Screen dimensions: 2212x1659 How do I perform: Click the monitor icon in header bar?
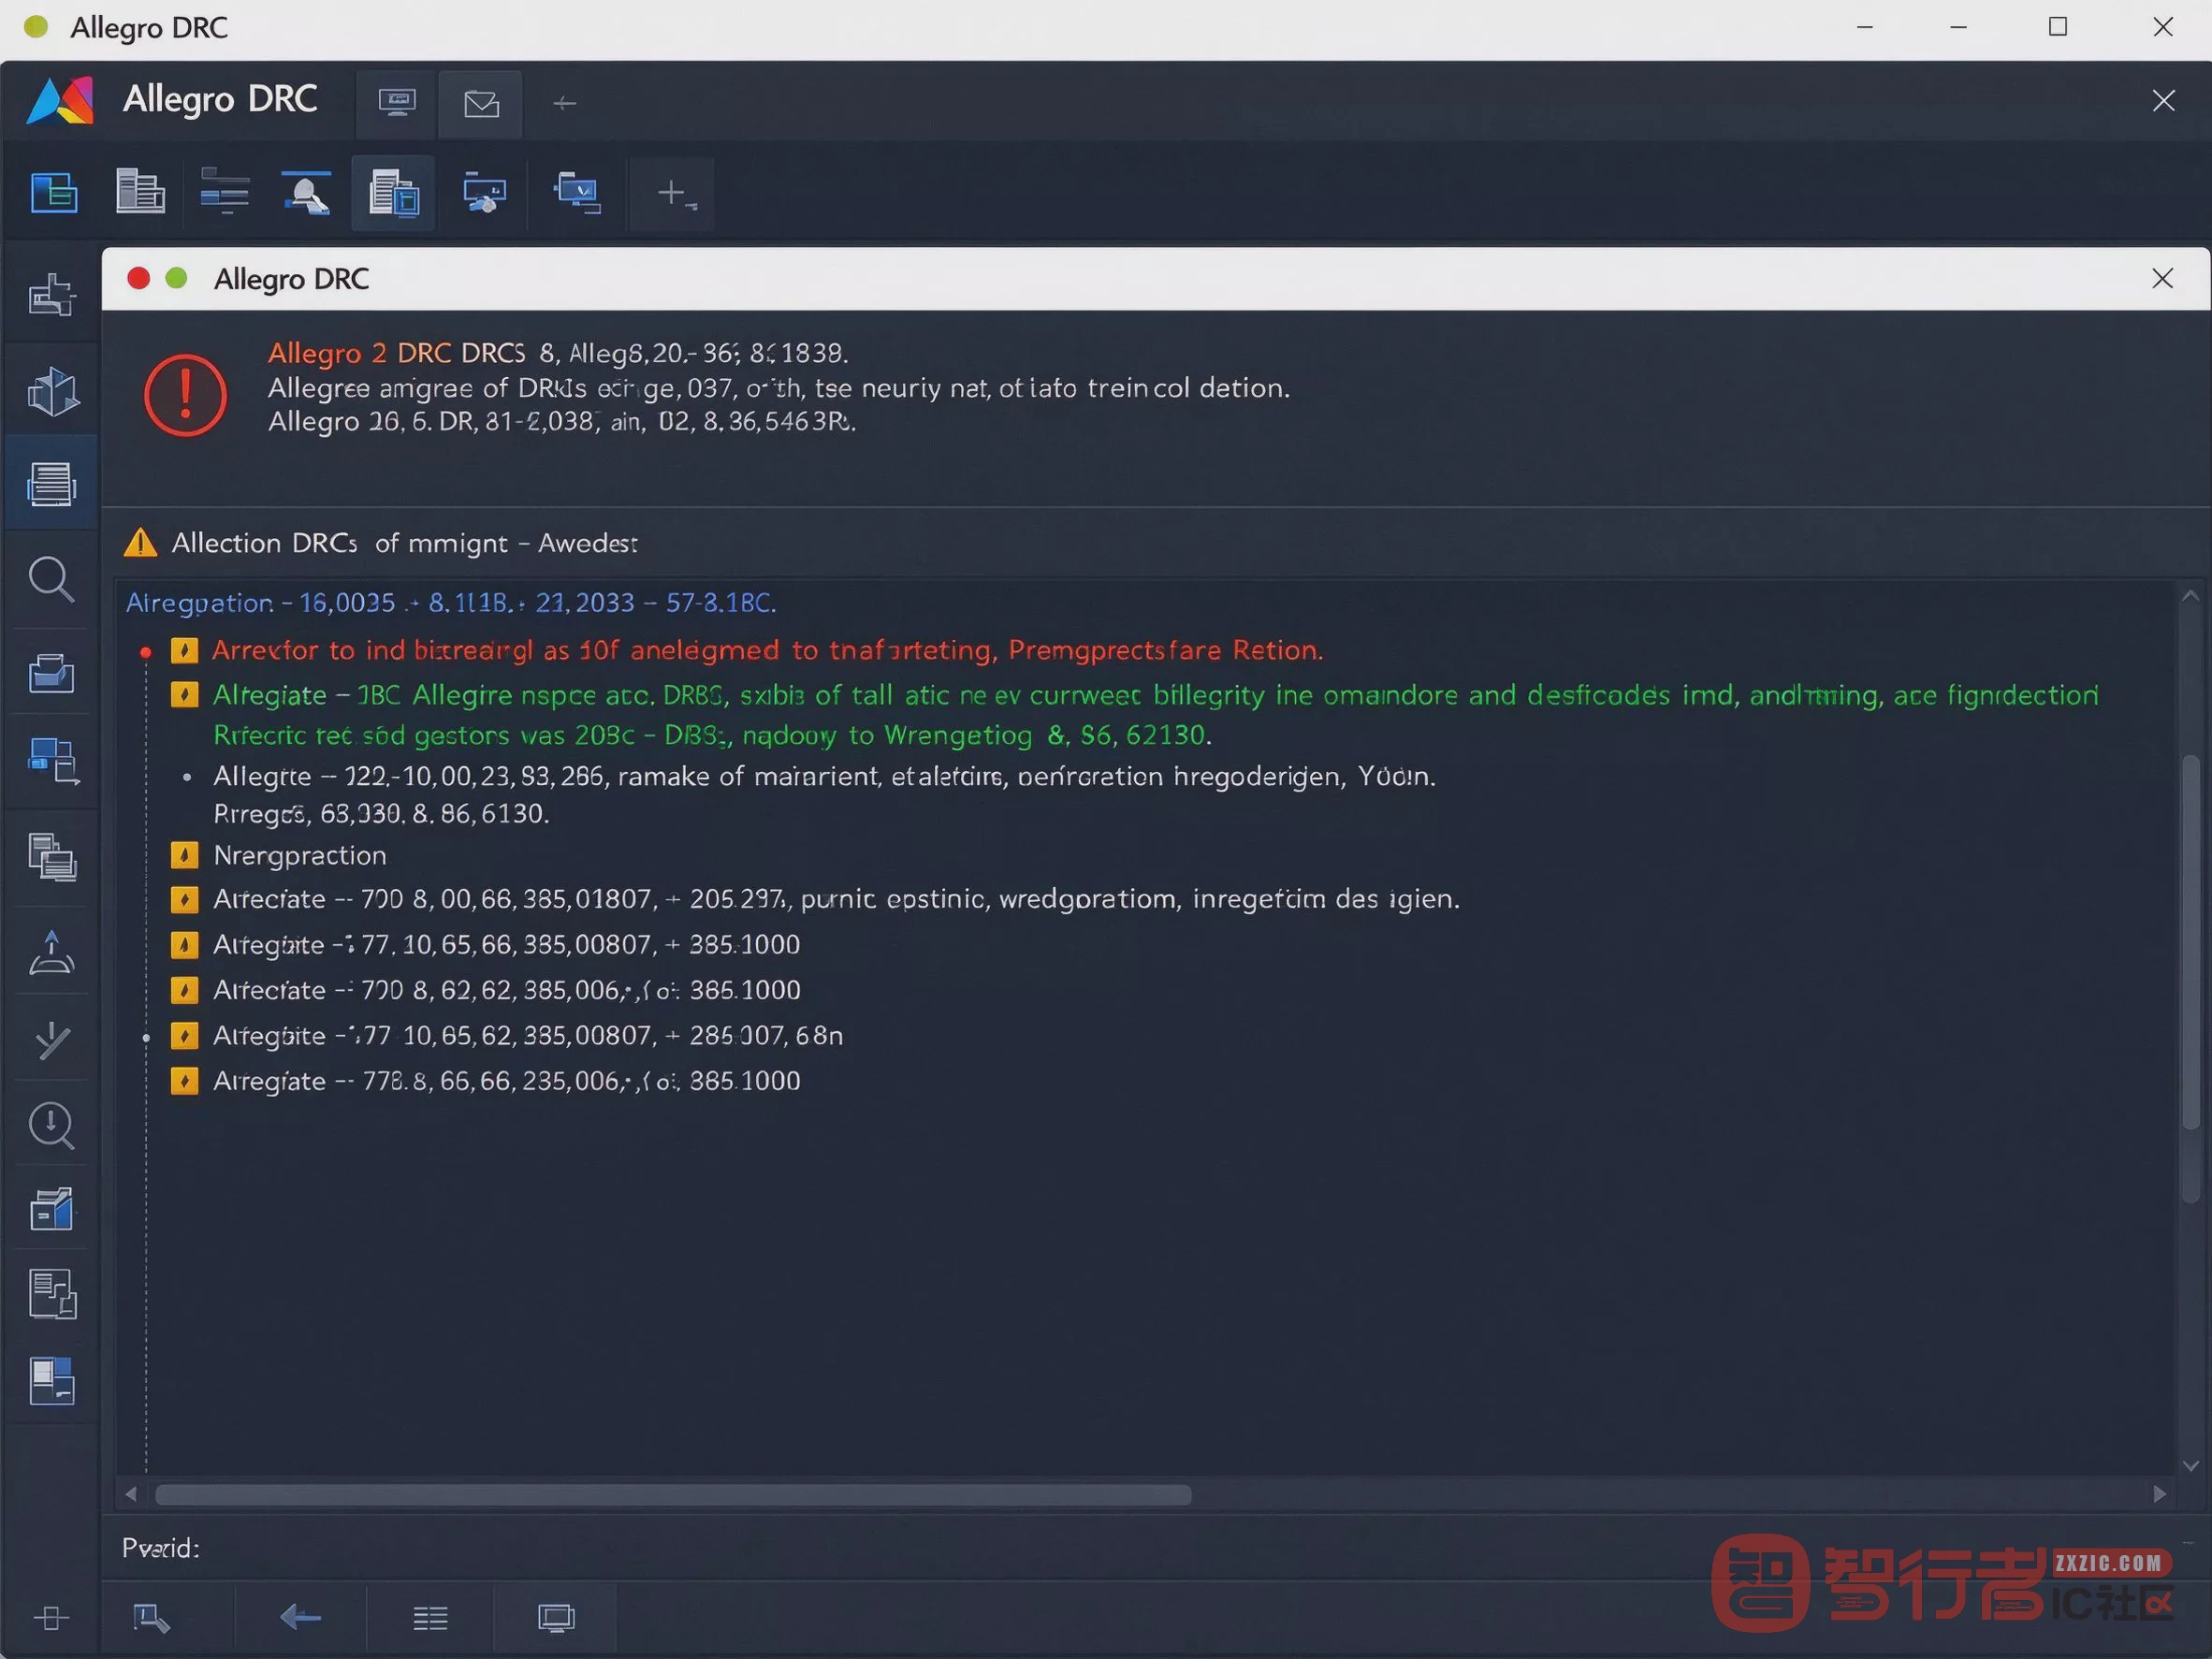point(397,103)
